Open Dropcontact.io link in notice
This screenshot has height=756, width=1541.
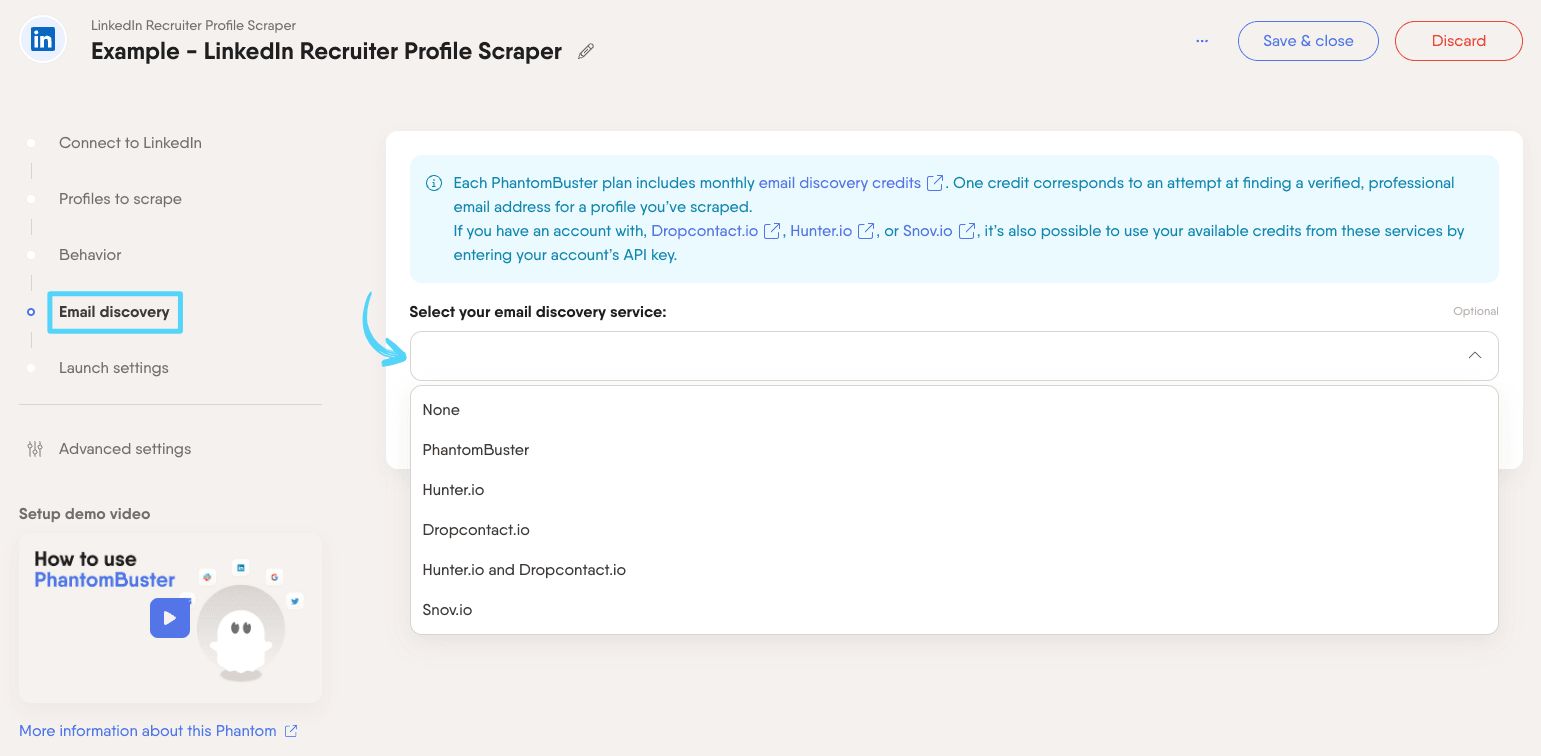[705, 231]
